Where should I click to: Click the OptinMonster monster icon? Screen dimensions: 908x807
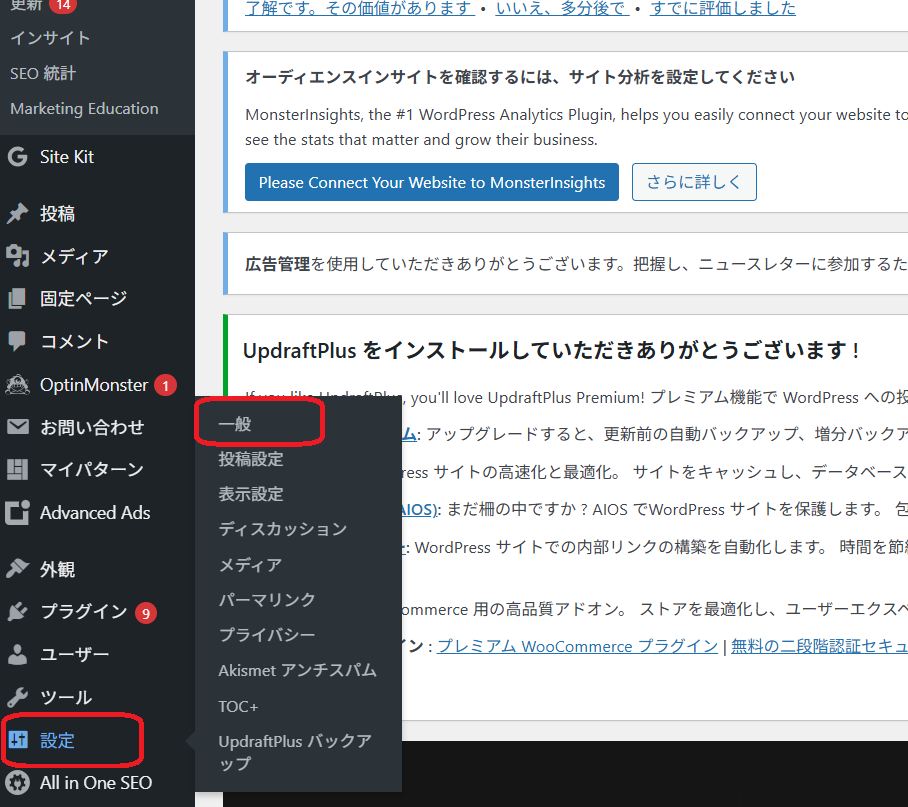[x=17, y=384]
